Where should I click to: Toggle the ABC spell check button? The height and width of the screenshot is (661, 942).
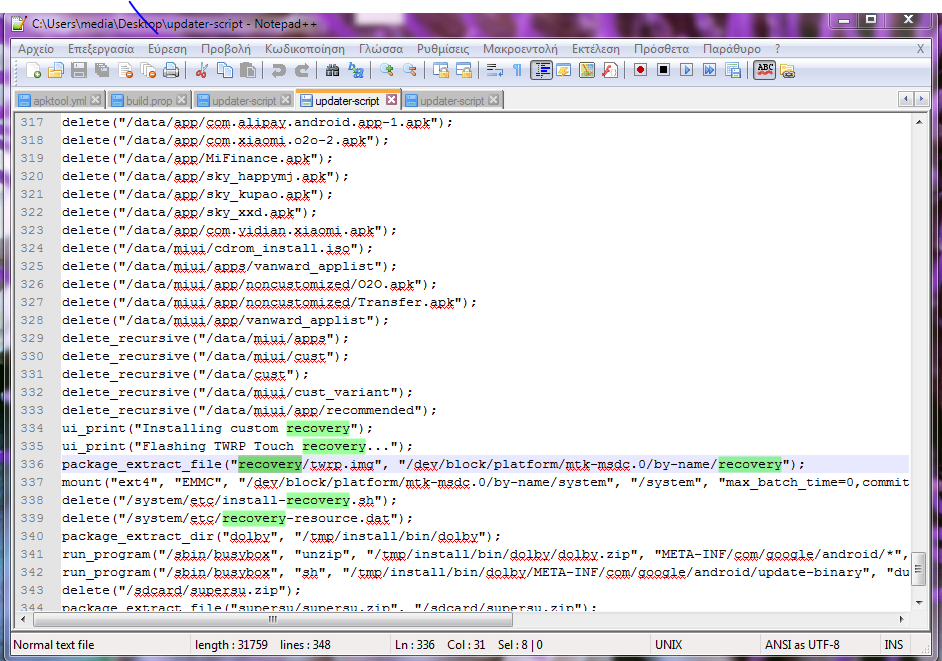765,70
